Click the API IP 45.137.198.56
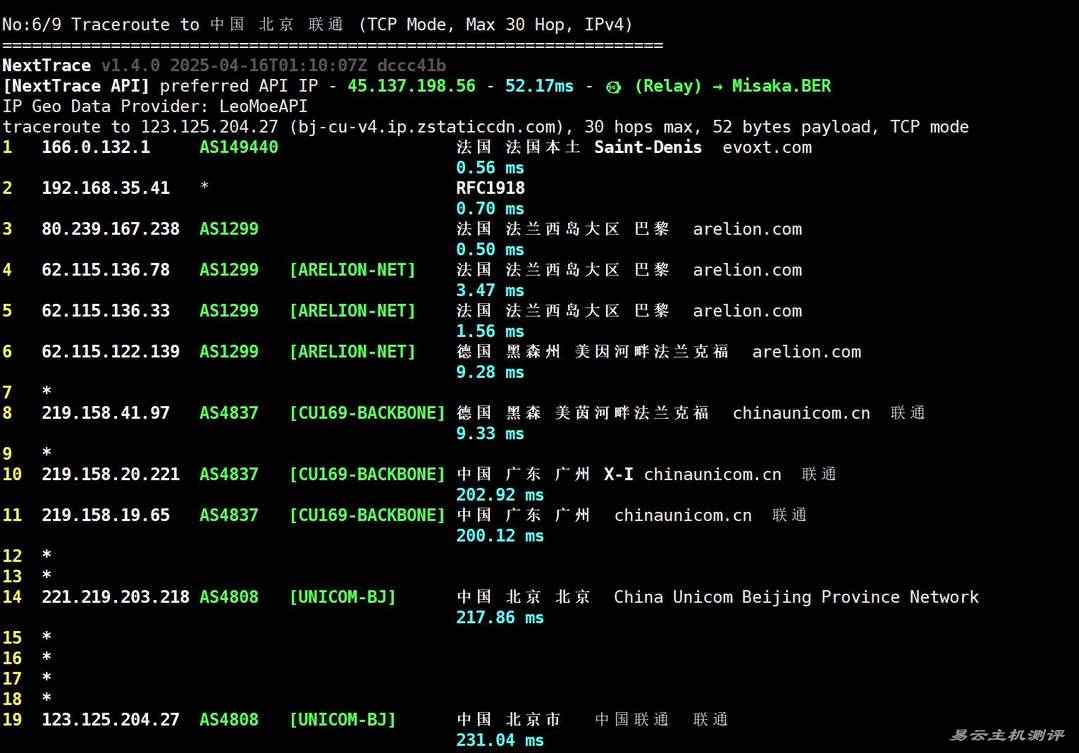The image size is (1079, 753). pos(411,86)
